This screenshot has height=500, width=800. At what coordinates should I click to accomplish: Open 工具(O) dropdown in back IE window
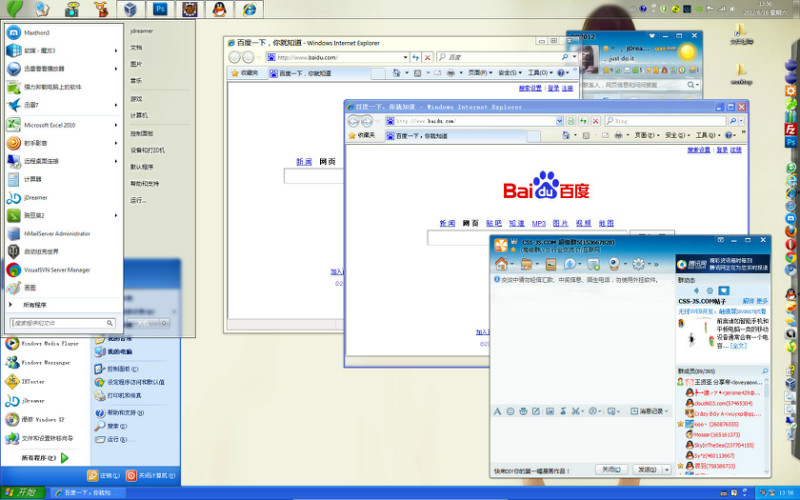coord(541,73)
